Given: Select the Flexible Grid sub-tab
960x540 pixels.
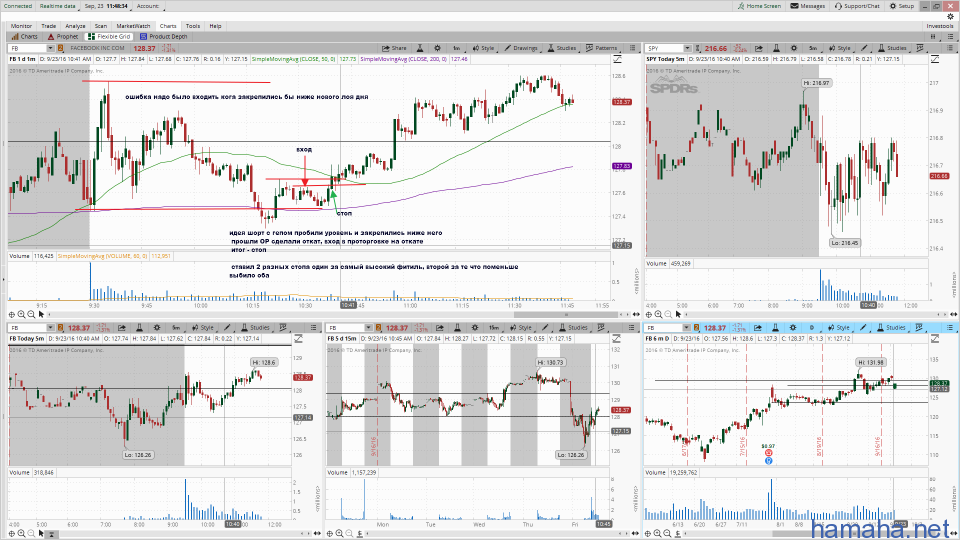Looking at the screenshot, I should click(x=110, y=37).
